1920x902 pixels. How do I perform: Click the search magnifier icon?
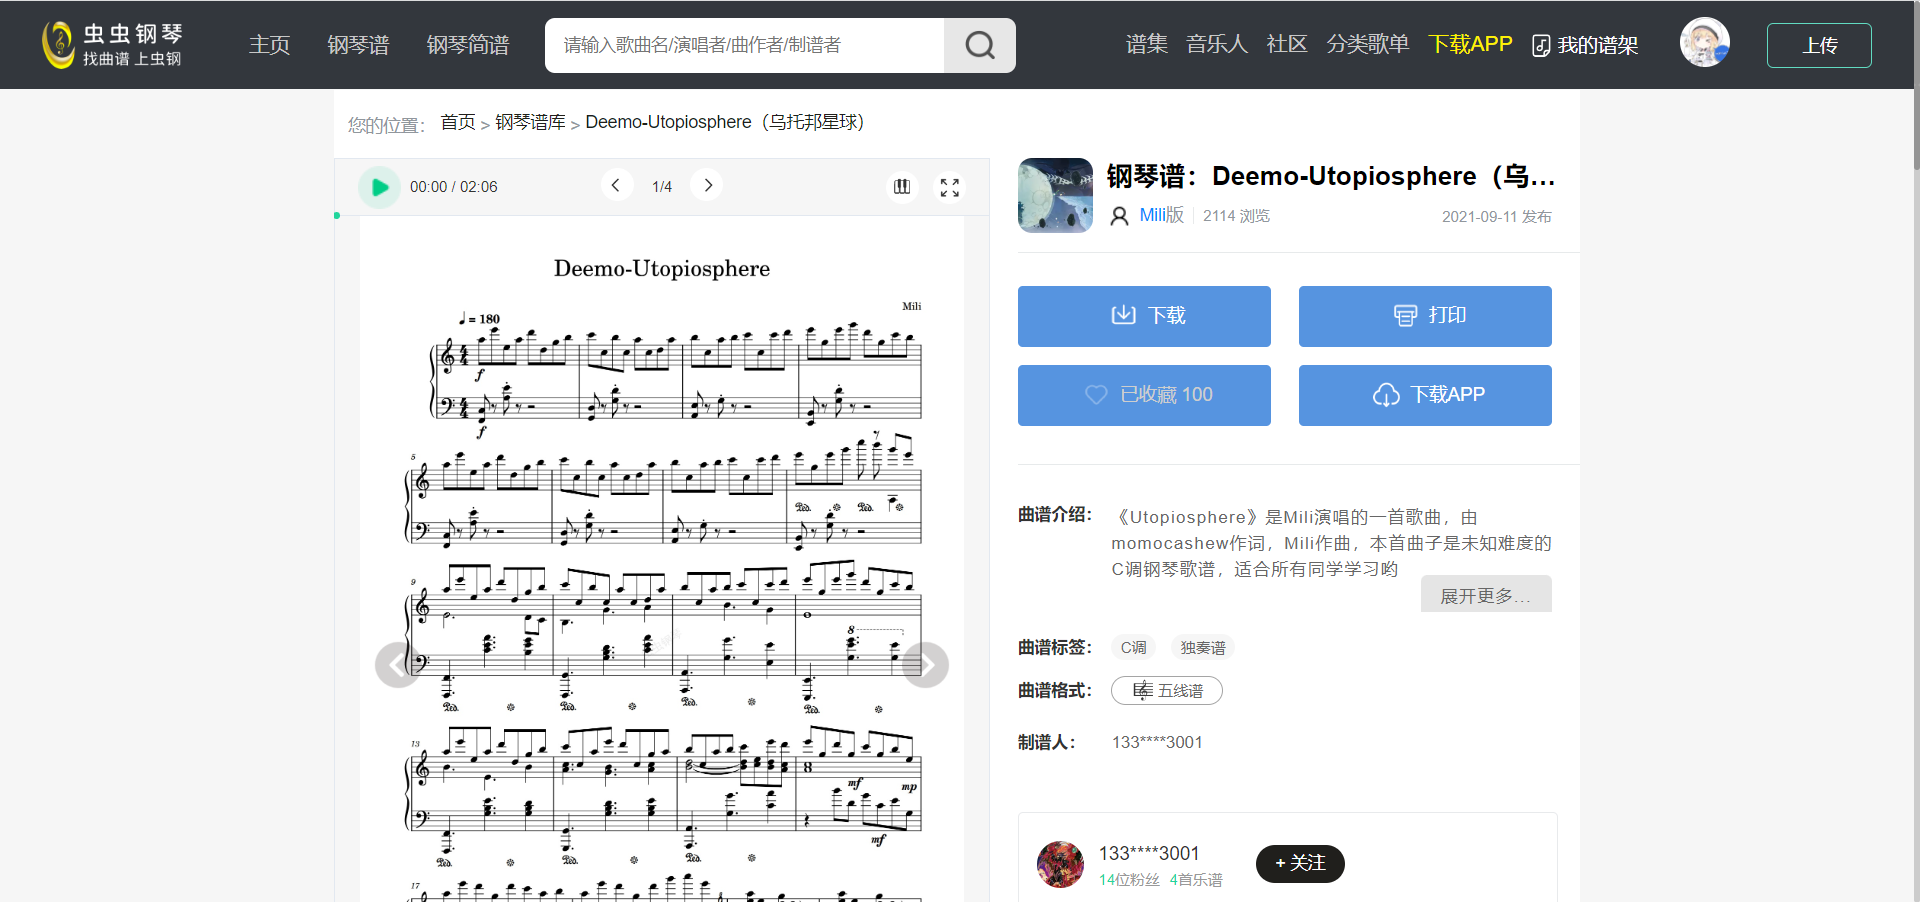click(980, 45)
